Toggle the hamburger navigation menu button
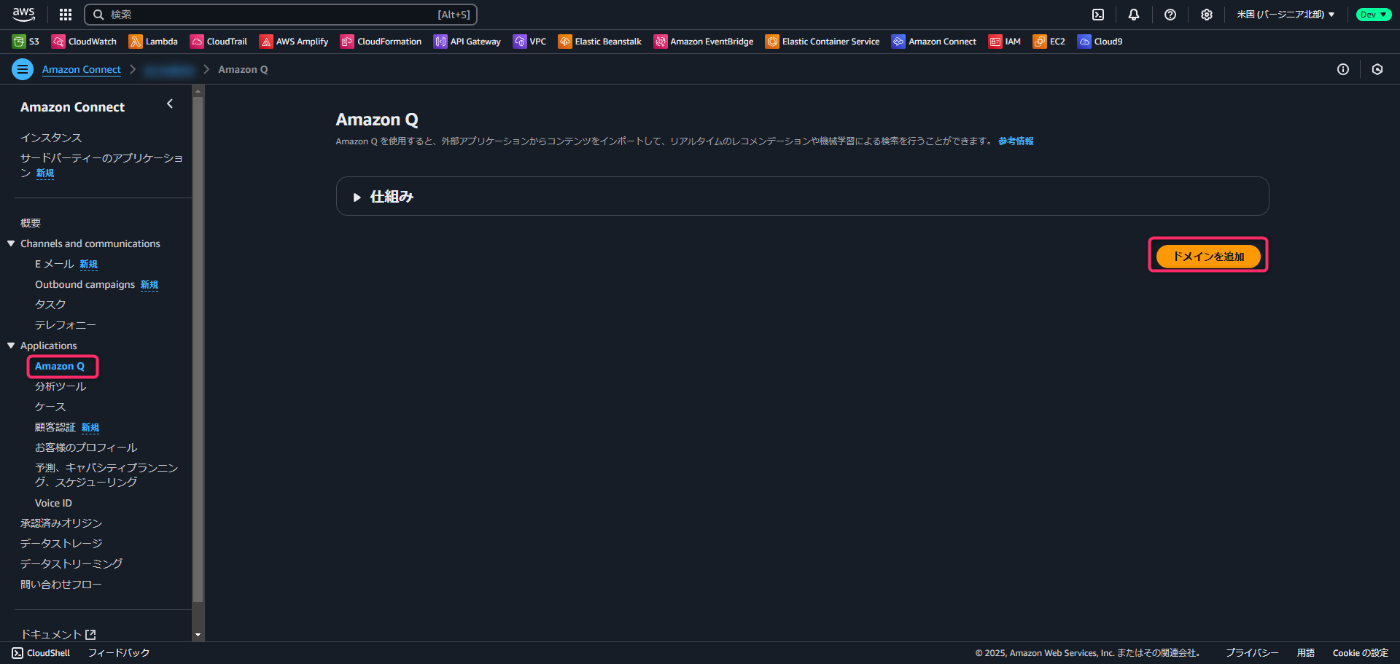This screenshot has height=664, width=1400. [23, 69]
